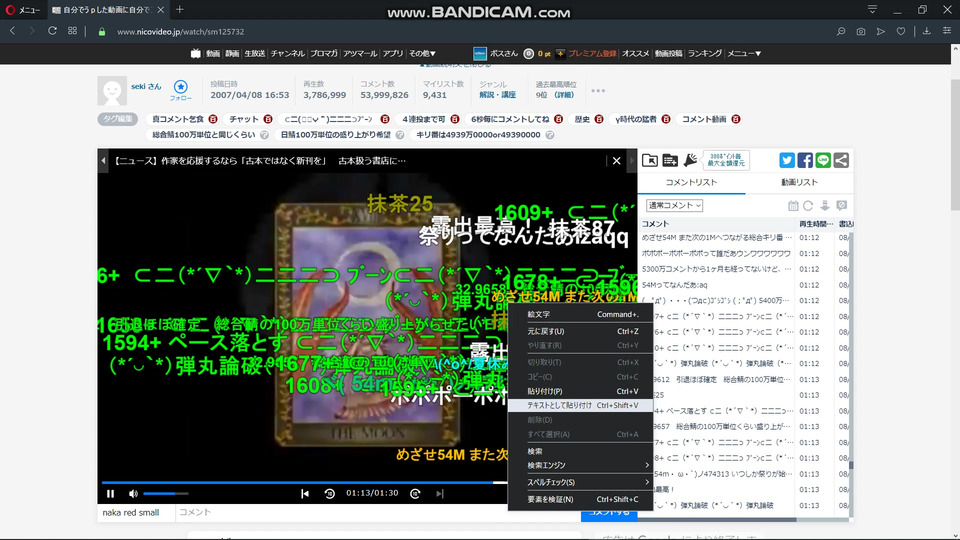The image size is (960, 540).
Task: Sort by the 再生時間 column header
Action: pos(816,223)
